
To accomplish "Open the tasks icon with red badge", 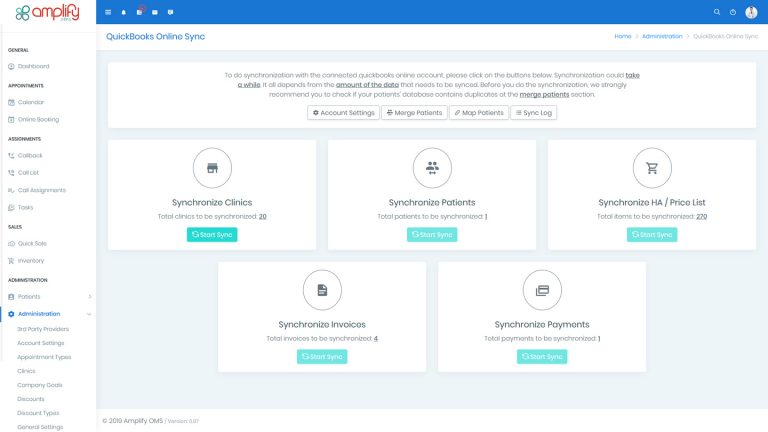I will click(140, 11).
